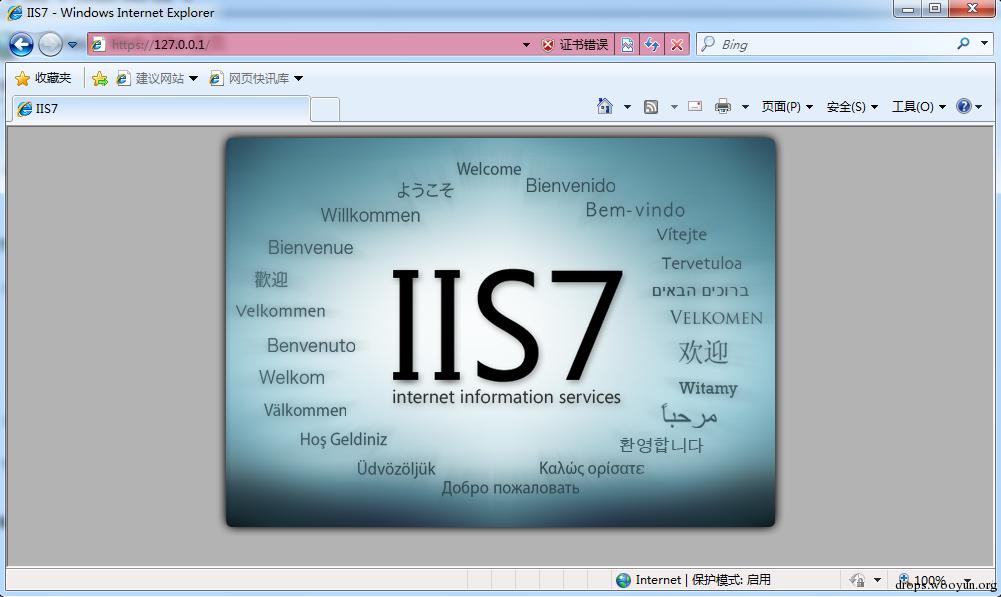Click the RSS feeds icon
This screenshot has height=597, width=1001.
(x=651, y=107)
